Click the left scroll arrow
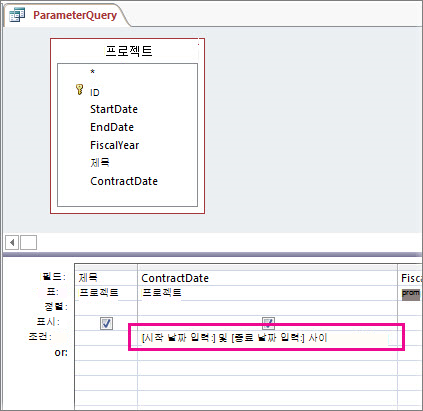The height and width of the screenshot is (411, 423). point(12,242)
